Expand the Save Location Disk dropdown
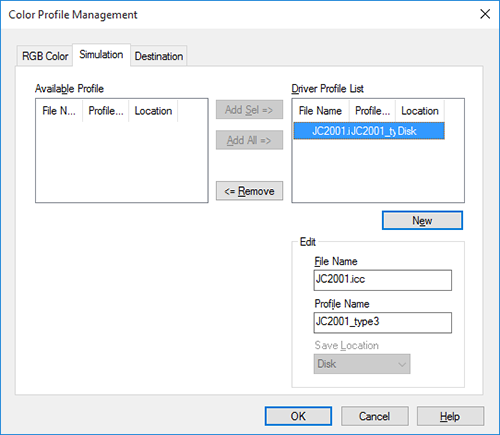This screenshot has width=500, height=435. point(362,364)
